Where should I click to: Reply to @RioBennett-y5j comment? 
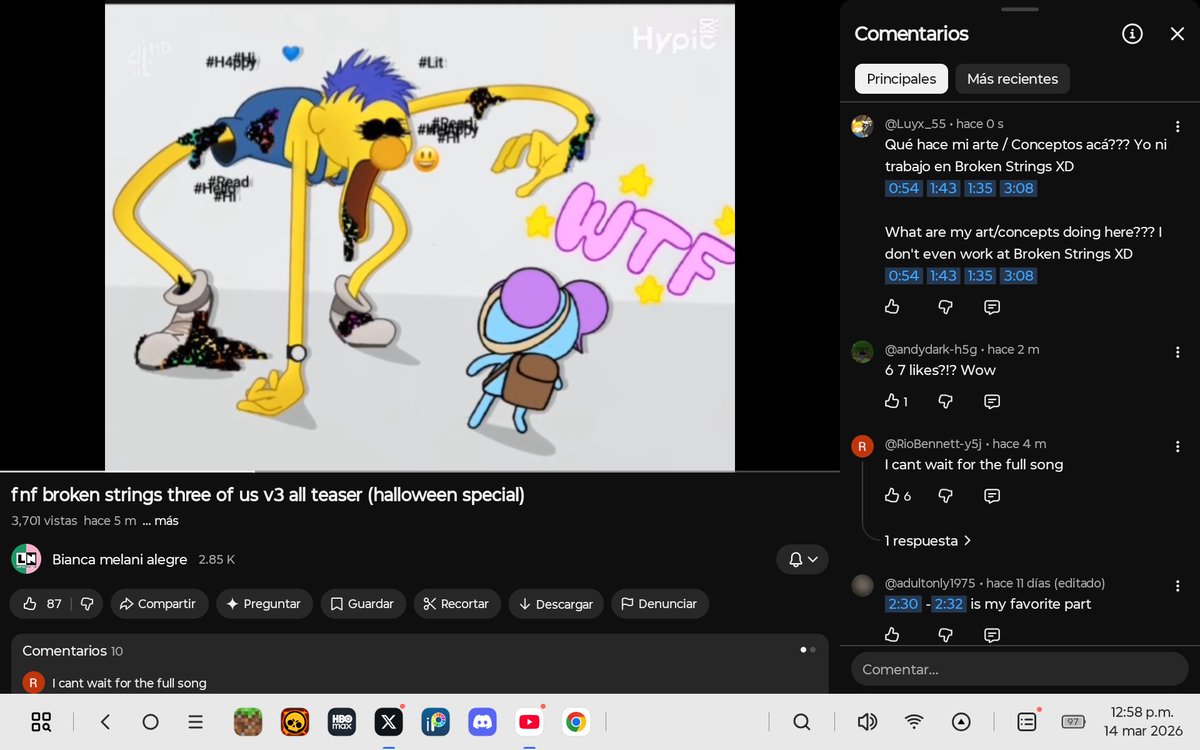(x=992, y=496)
